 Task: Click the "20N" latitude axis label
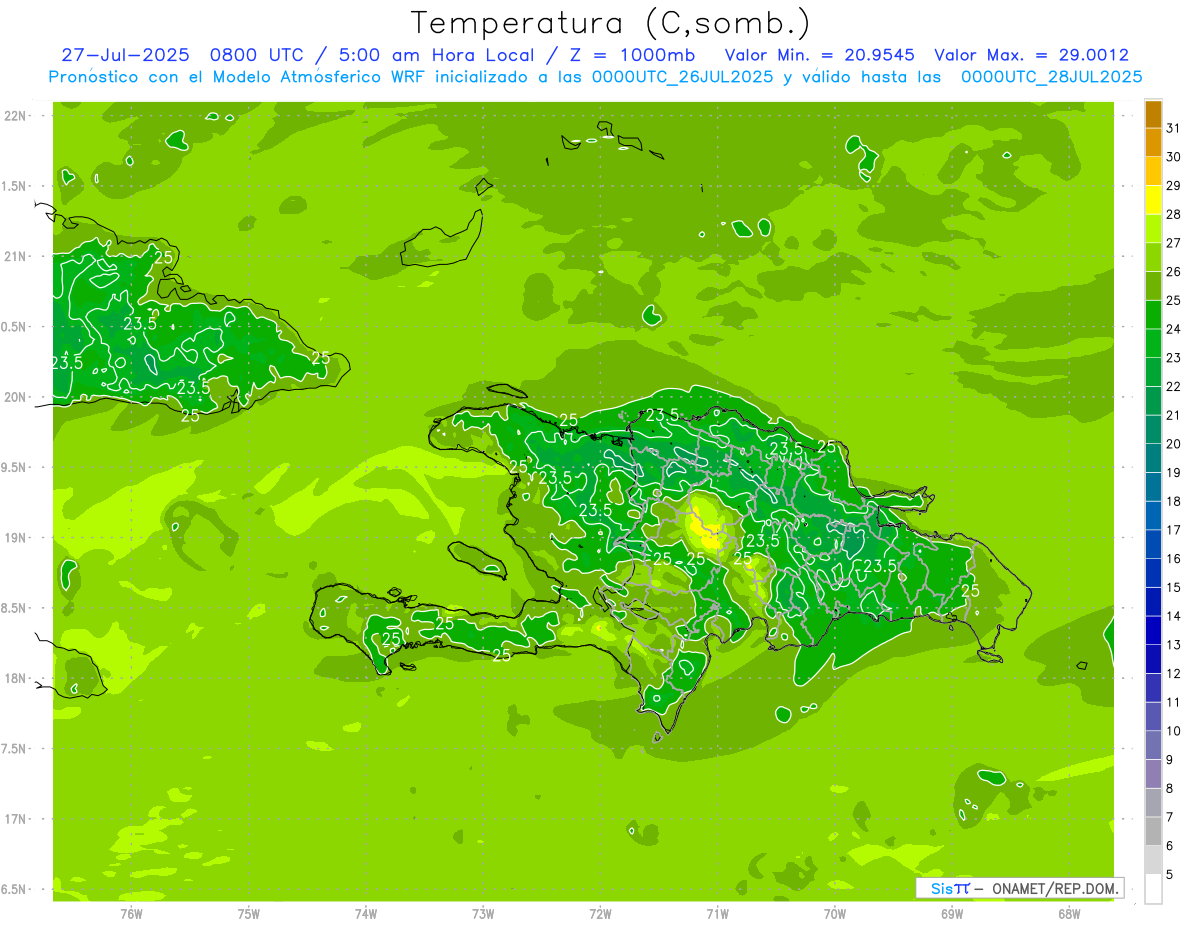[16, 397]
